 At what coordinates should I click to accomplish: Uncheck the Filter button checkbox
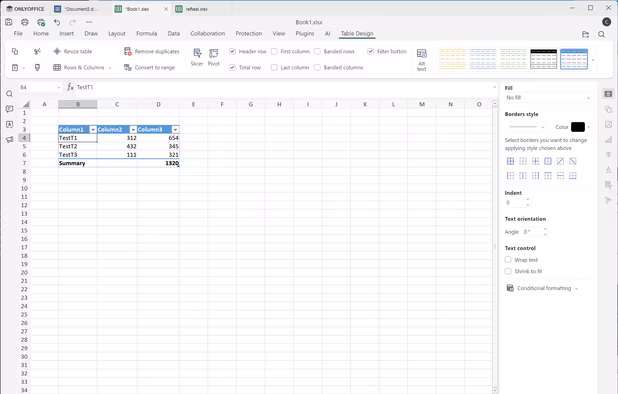370,51
